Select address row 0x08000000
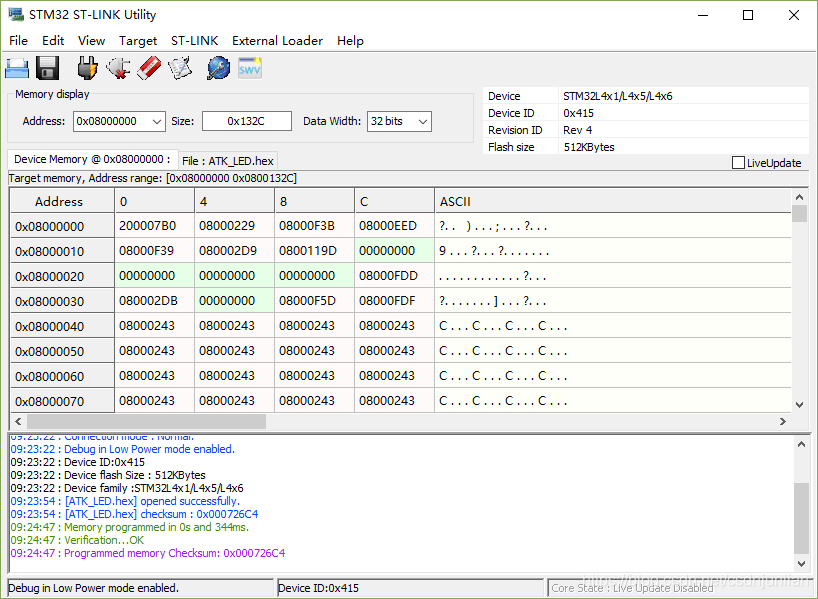818x599 pixels. 62,226
